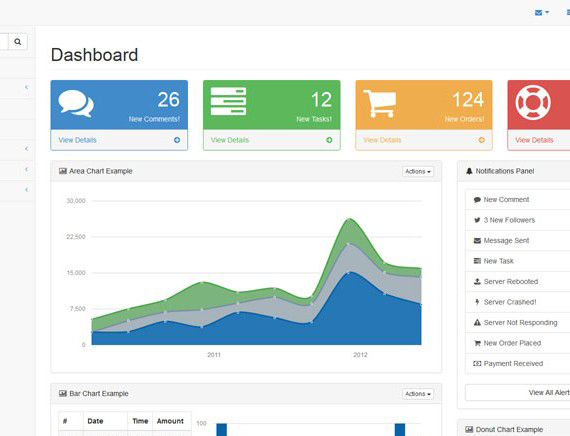Click View Details on the New Comments card
Image resolution: width=570 pixels, height=436 pixels.
tap(77, 140)
